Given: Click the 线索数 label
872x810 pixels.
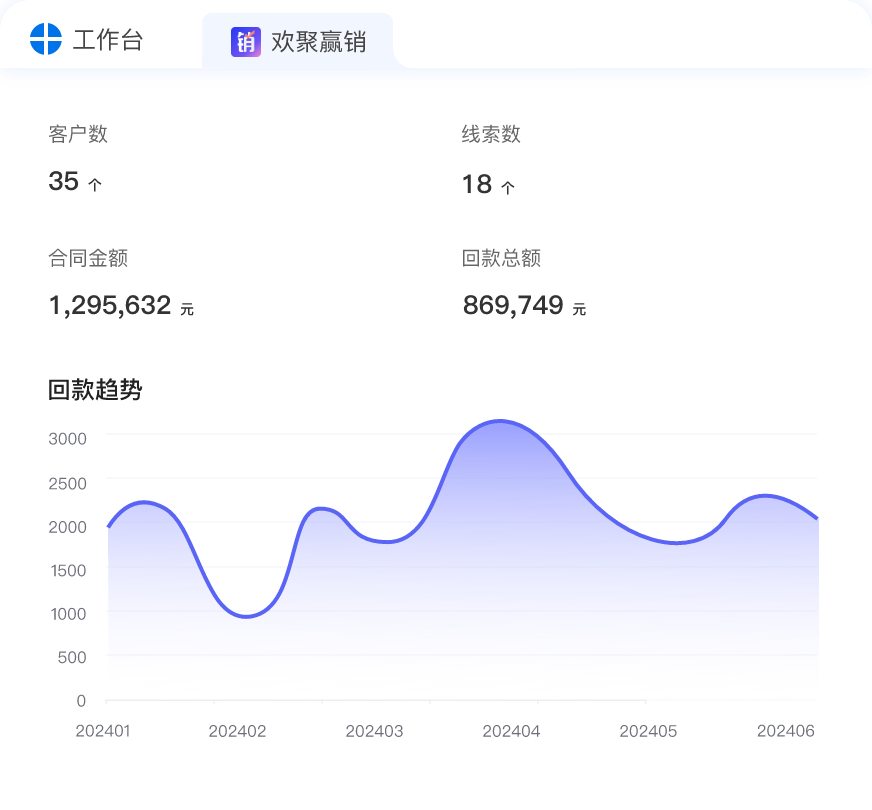Looking at the screenshot, I should 491,134.
